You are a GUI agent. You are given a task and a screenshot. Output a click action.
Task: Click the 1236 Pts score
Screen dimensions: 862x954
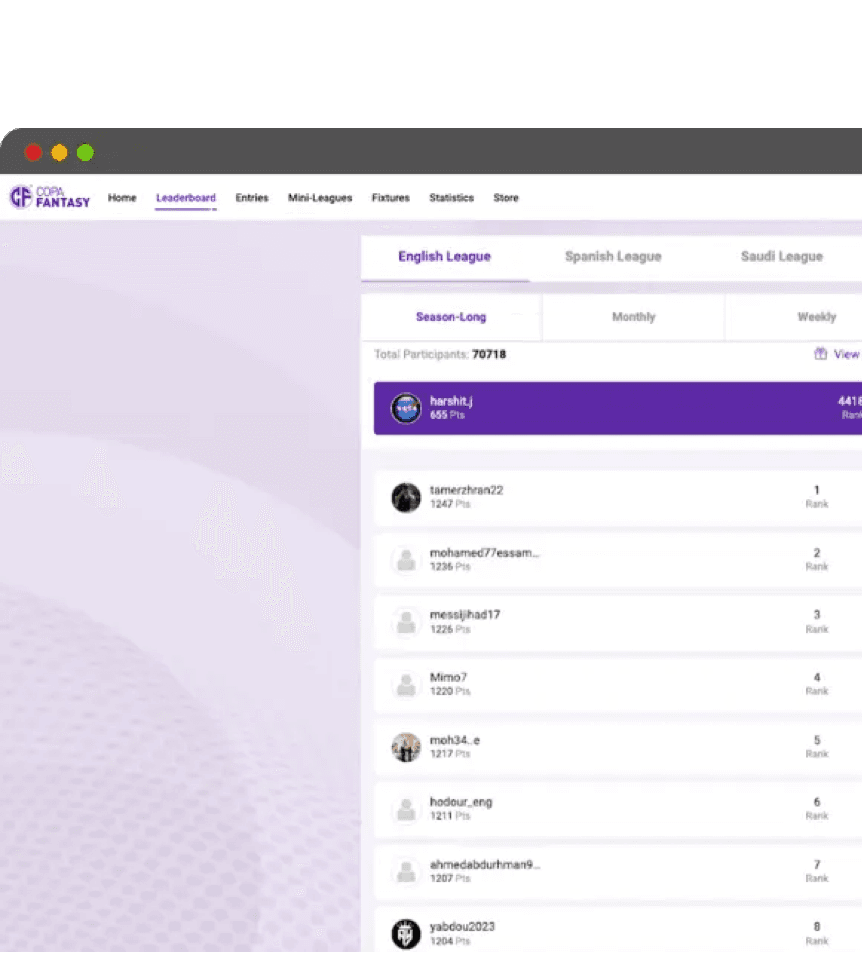point(450,567)
